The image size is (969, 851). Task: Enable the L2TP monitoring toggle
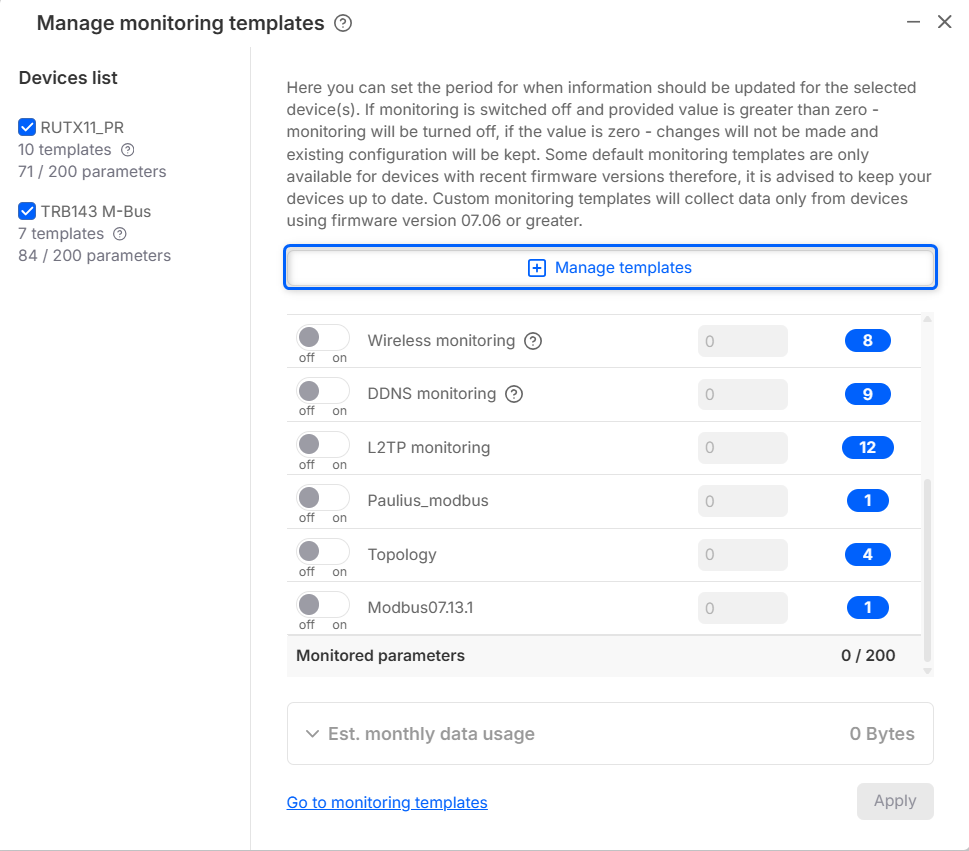tap(323, 444)
